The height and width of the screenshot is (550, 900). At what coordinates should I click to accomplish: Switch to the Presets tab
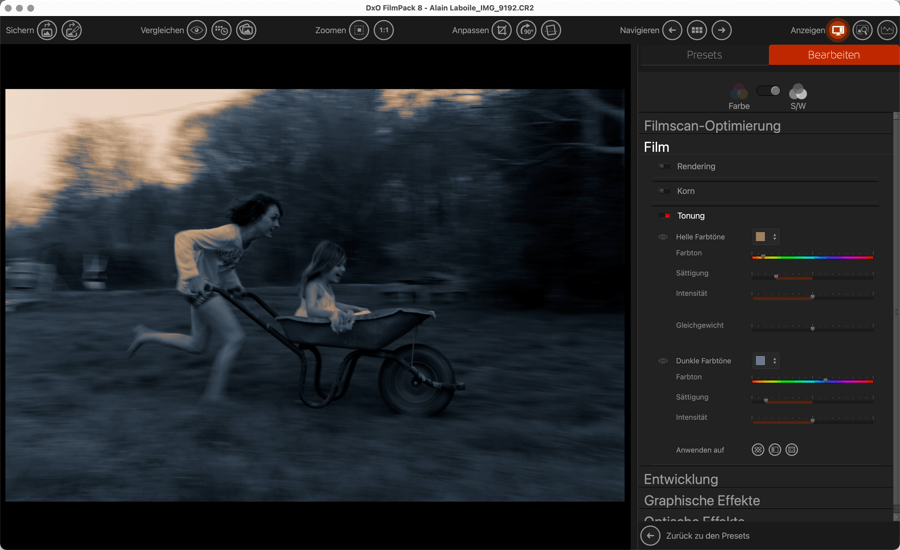coord(704,55)
